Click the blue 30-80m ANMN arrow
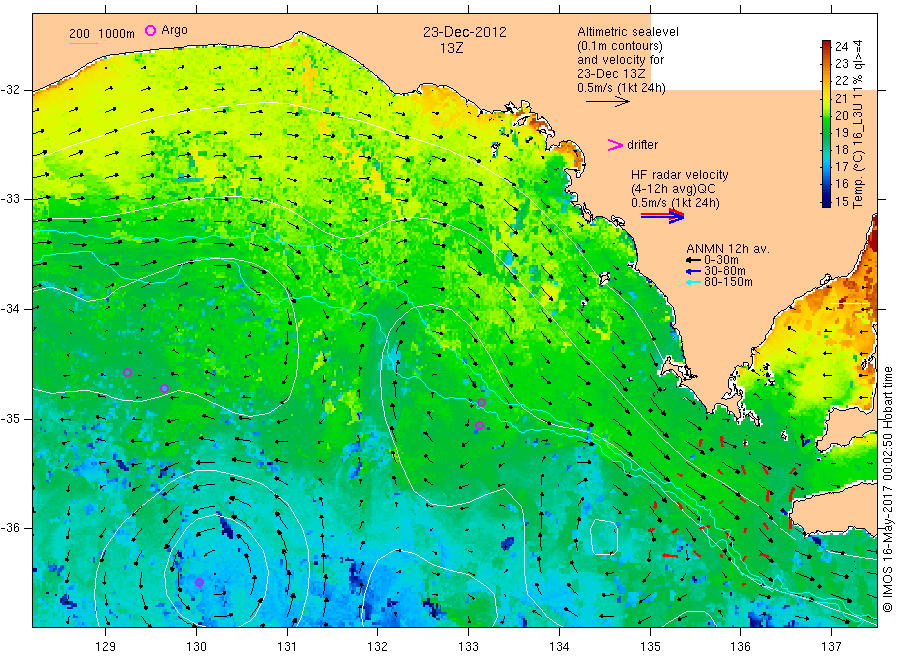900x660 pixels. coord(693,271)
